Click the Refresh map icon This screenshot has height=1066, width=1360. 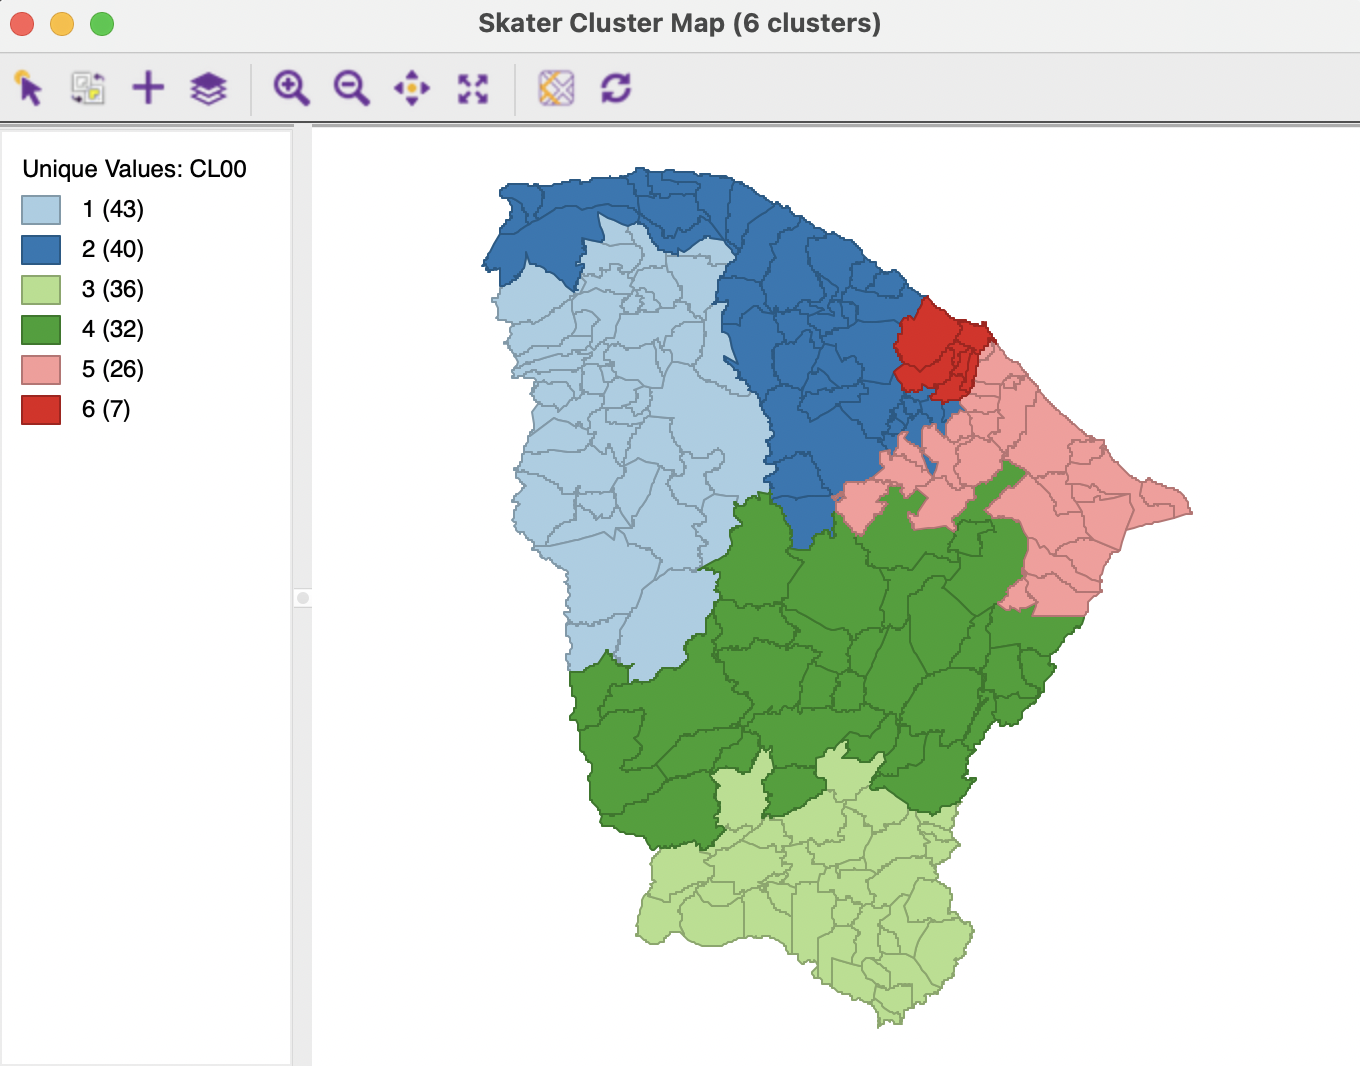[x=616, y=88]
